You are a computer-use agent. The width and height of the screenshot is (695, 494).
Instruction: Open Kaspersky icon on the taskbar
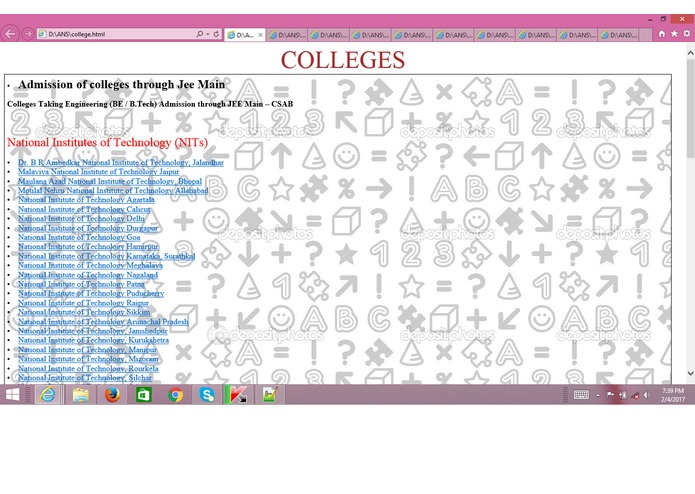(x=238, y=394)
